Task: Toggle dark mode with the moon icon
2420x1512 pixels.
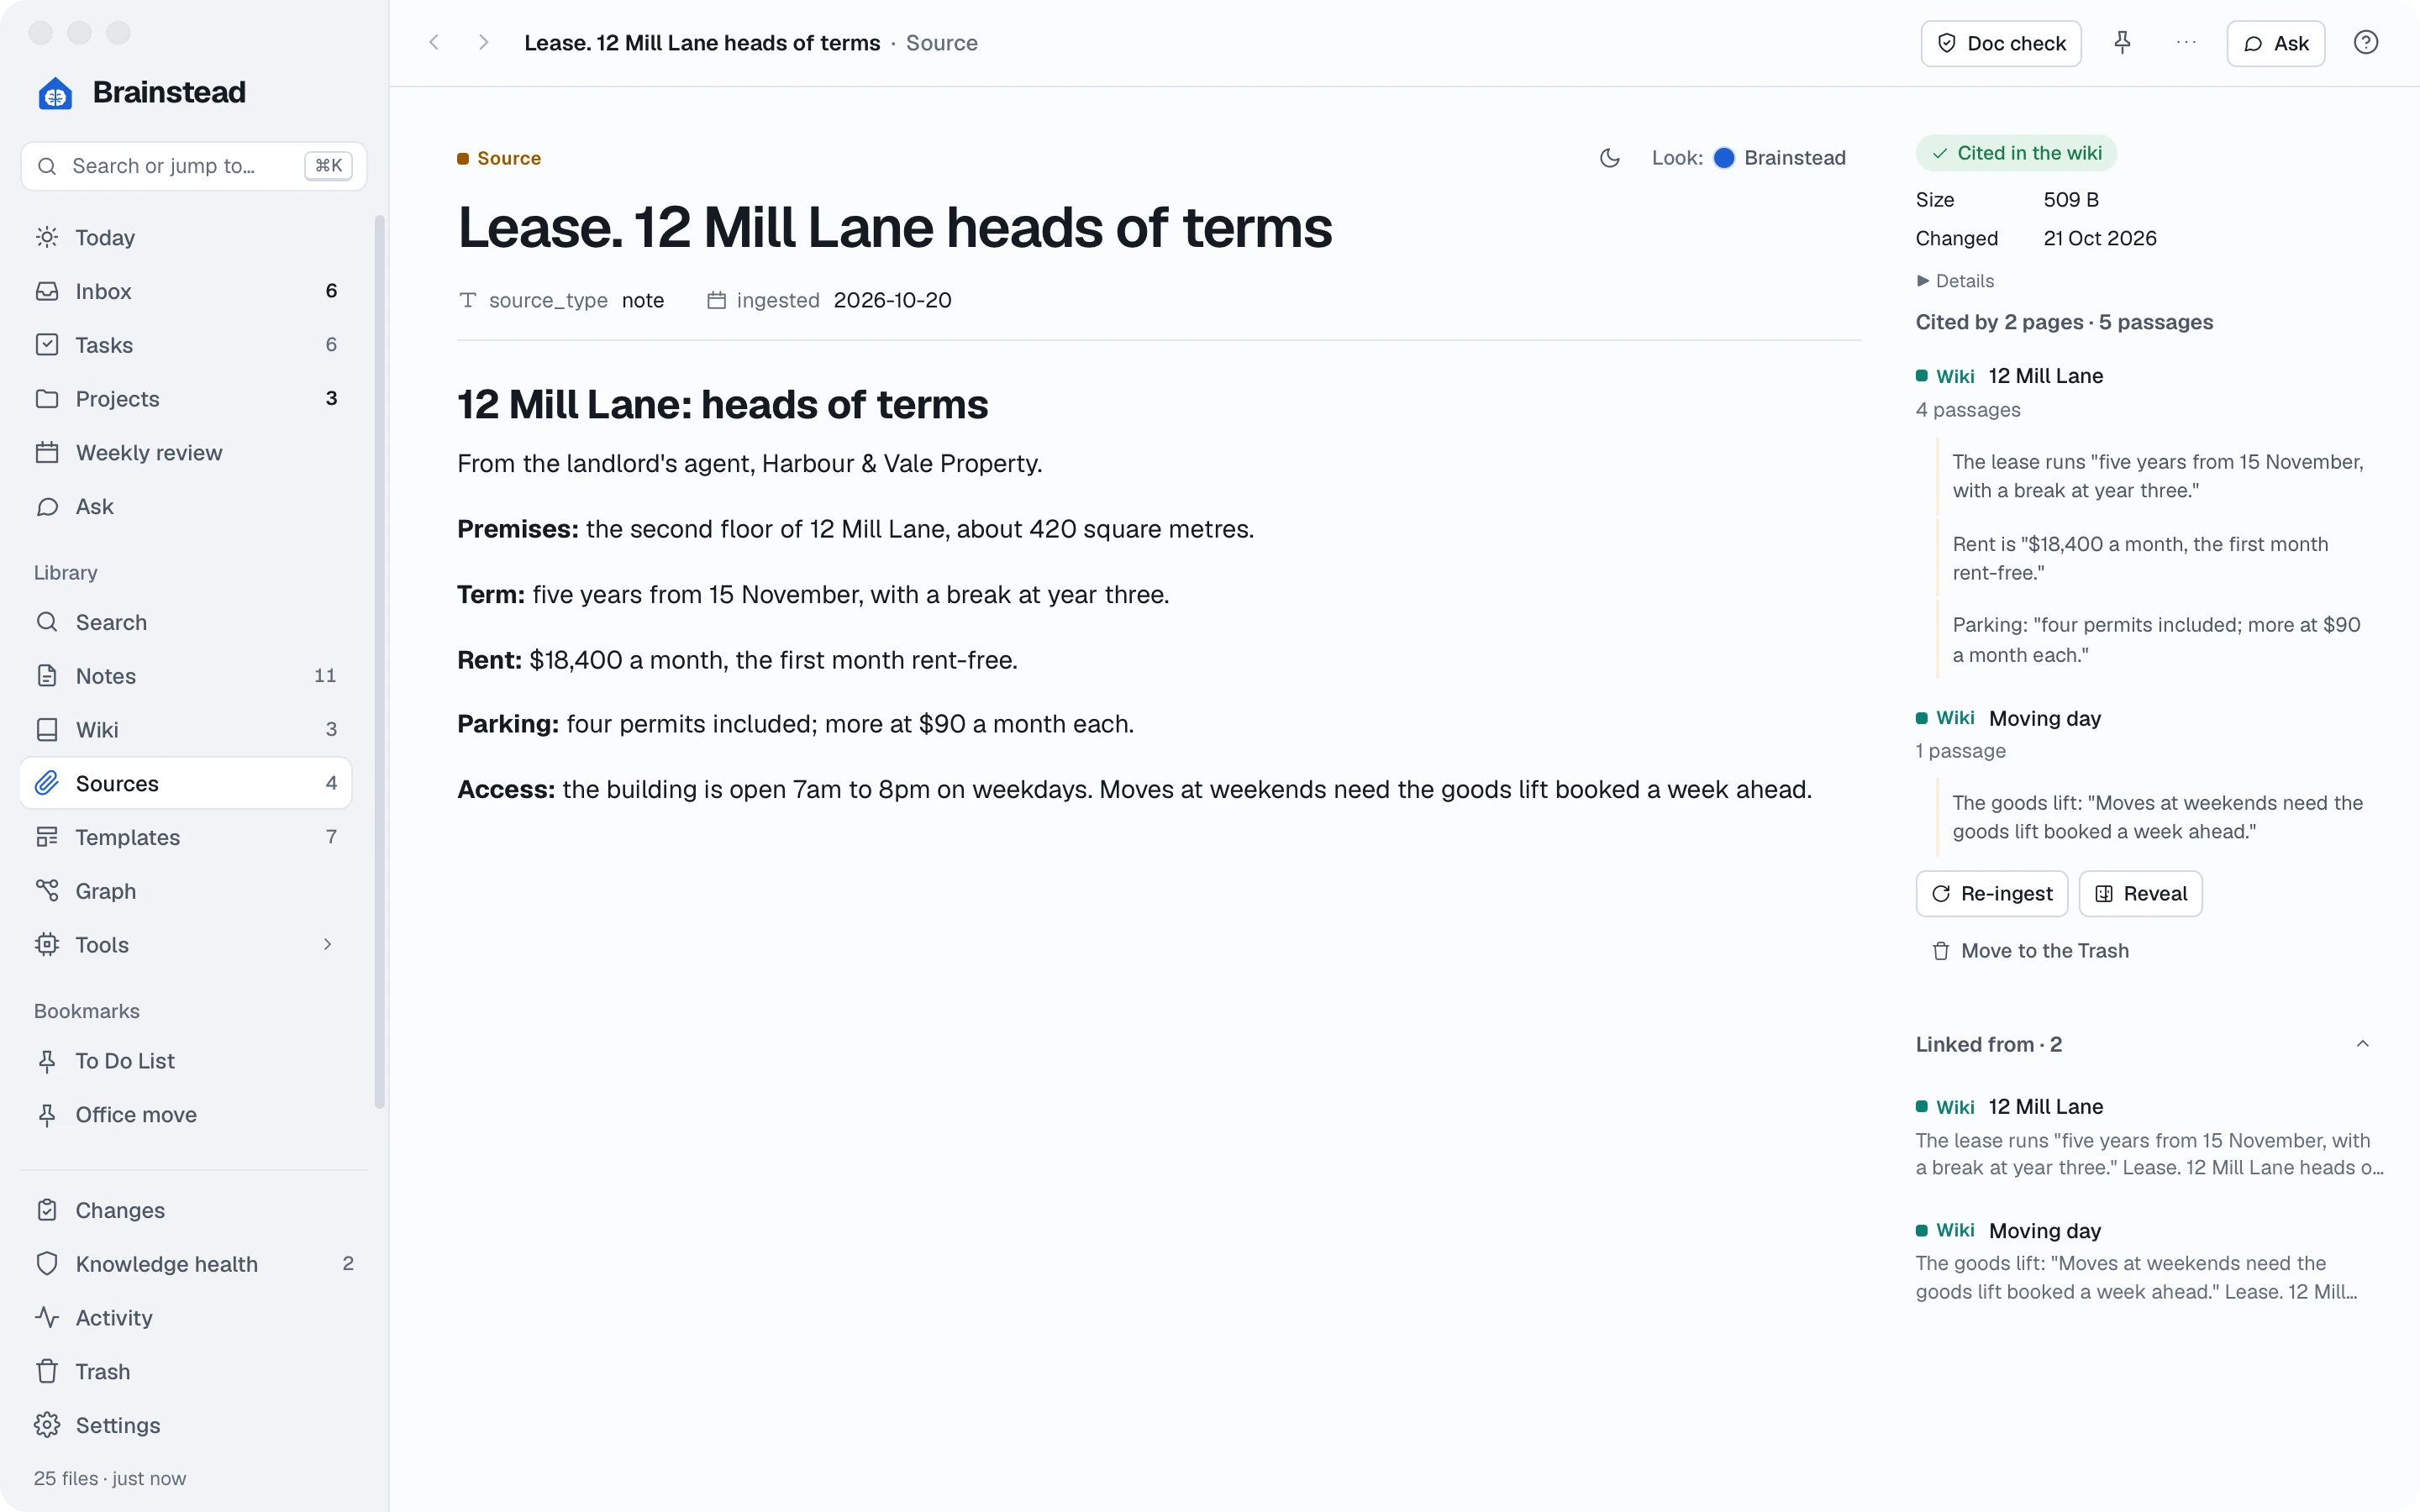Action: 1610,158
